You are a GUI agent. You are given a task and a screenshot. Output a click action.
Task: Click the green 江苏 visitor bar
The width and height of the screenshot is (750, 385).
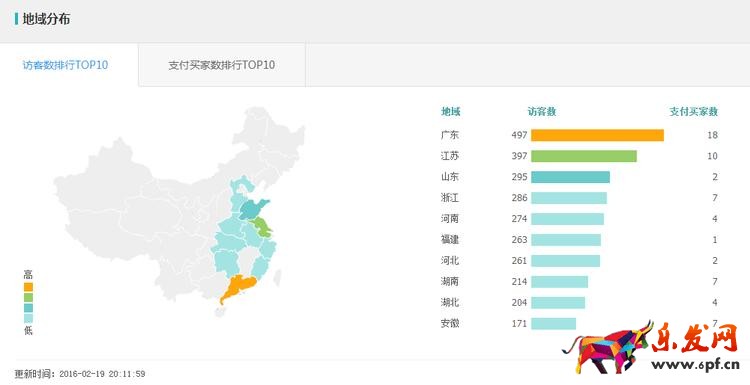[584, 156]
